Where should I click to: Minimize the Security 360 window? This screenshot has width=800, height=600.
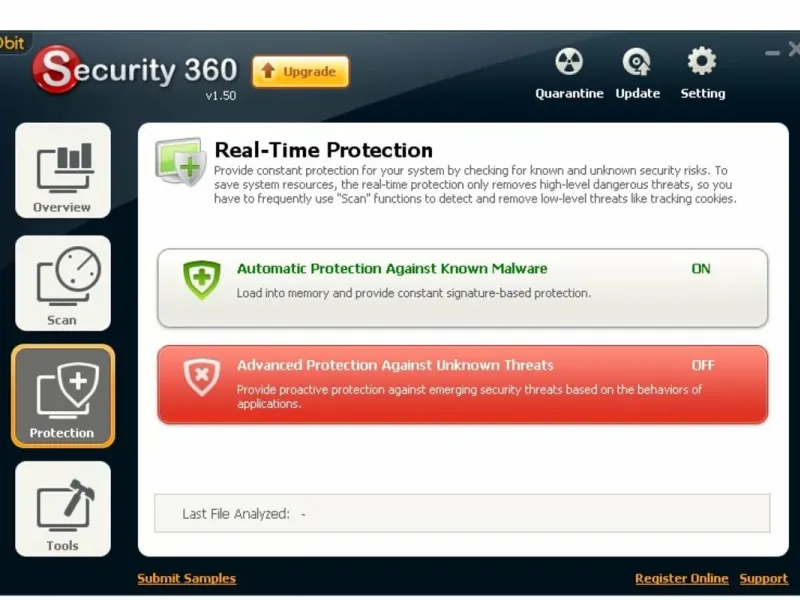pos(772,51)
